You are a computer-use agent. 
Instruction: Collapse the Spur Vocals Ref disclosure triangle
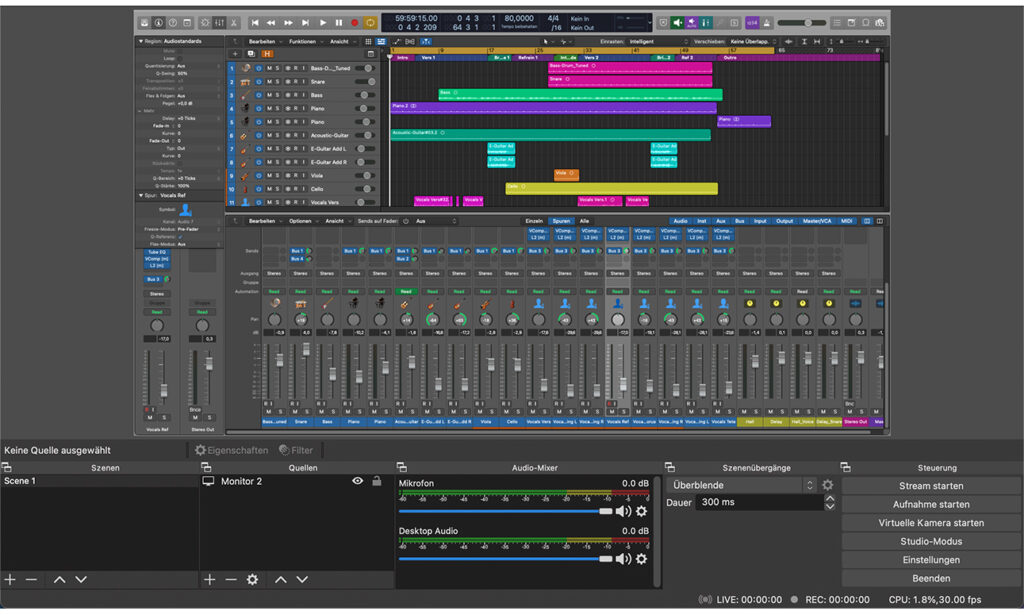pyautogui.click(x=140, y=195)
